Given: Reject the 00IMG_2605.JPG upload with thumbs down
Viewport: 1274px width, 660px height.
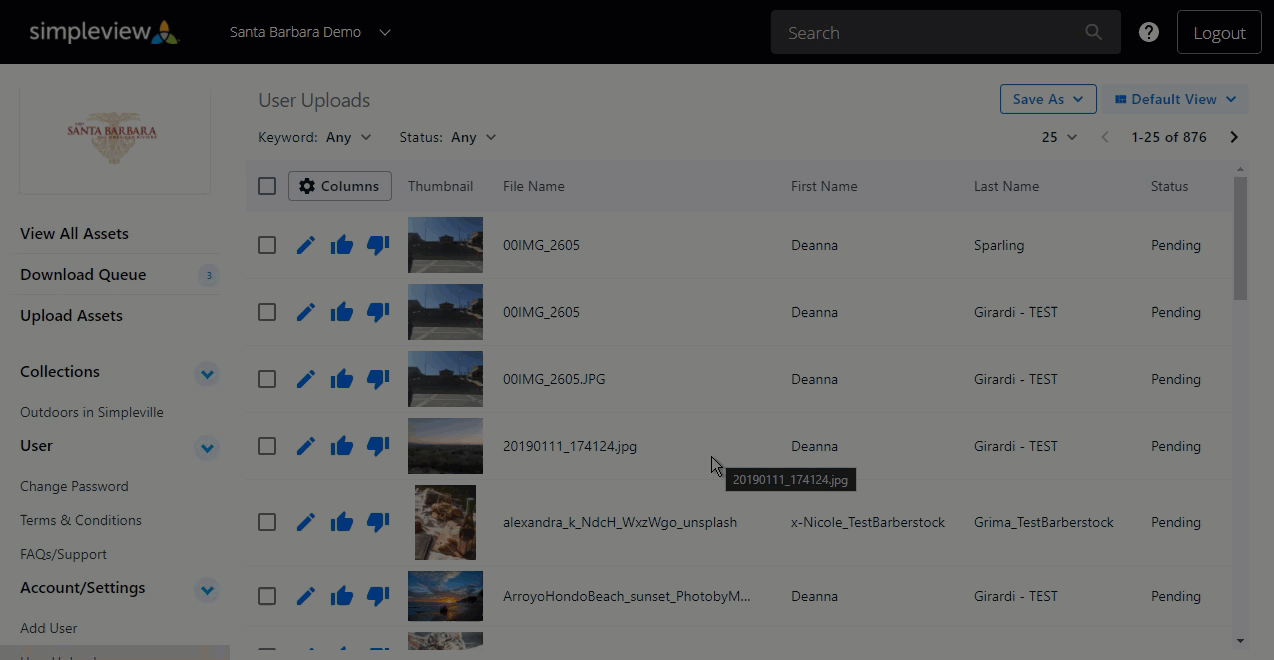Looking at the screenshot, I should coord(378,379).
